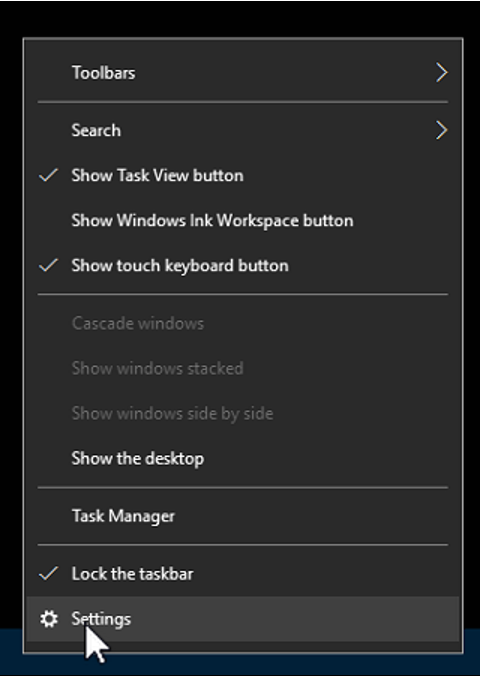Dismiss menu by clicking black desktop above it
480x676 pixels.
(240, 18)
